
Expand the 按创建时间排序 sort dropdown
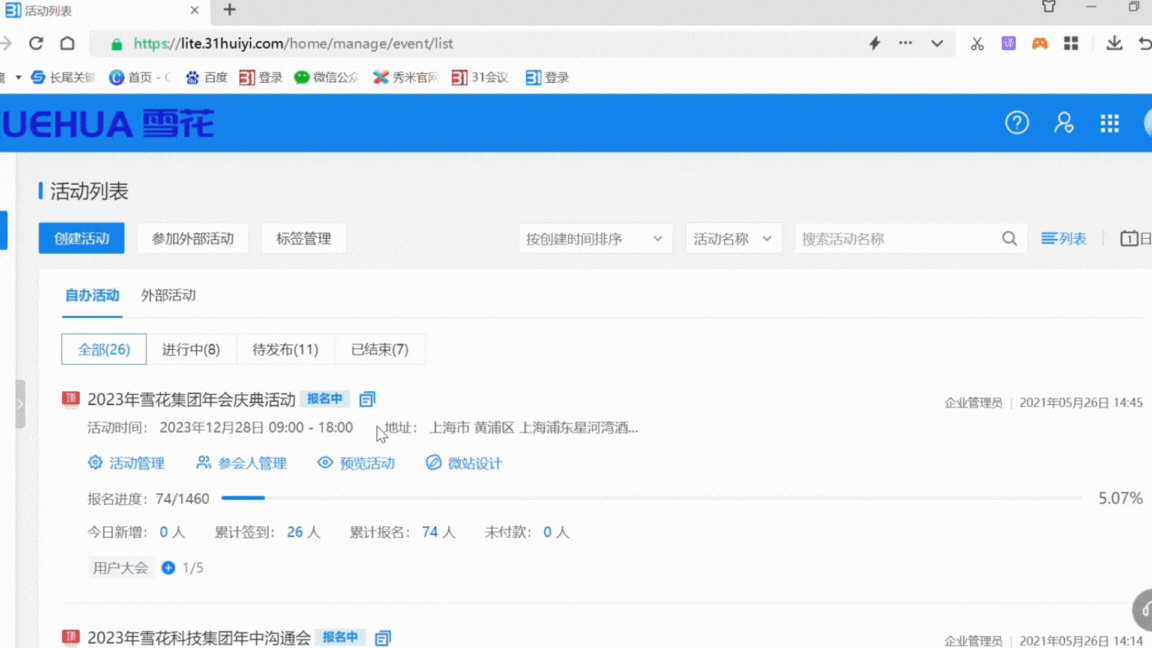coord(595,239)
